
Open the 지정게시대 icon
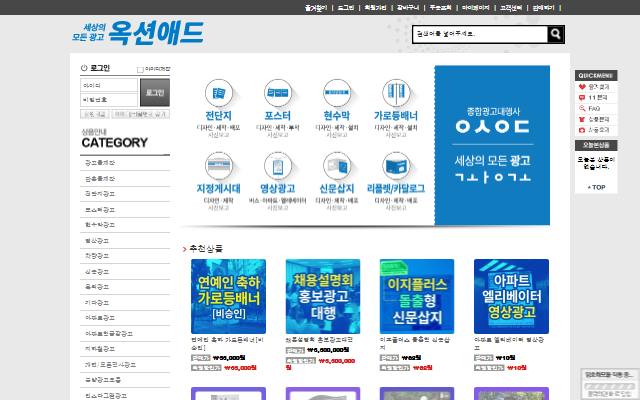pyautogui.click(x=219, y=166)
